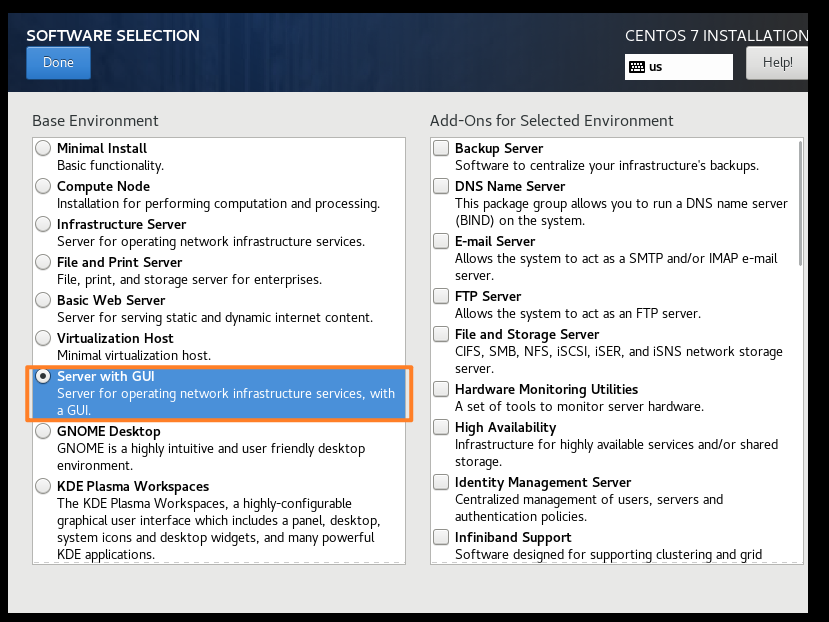The image size is (829, 622).
Task: Tick the Infiniband Support checkbox
Action: (x=441, y=537)
